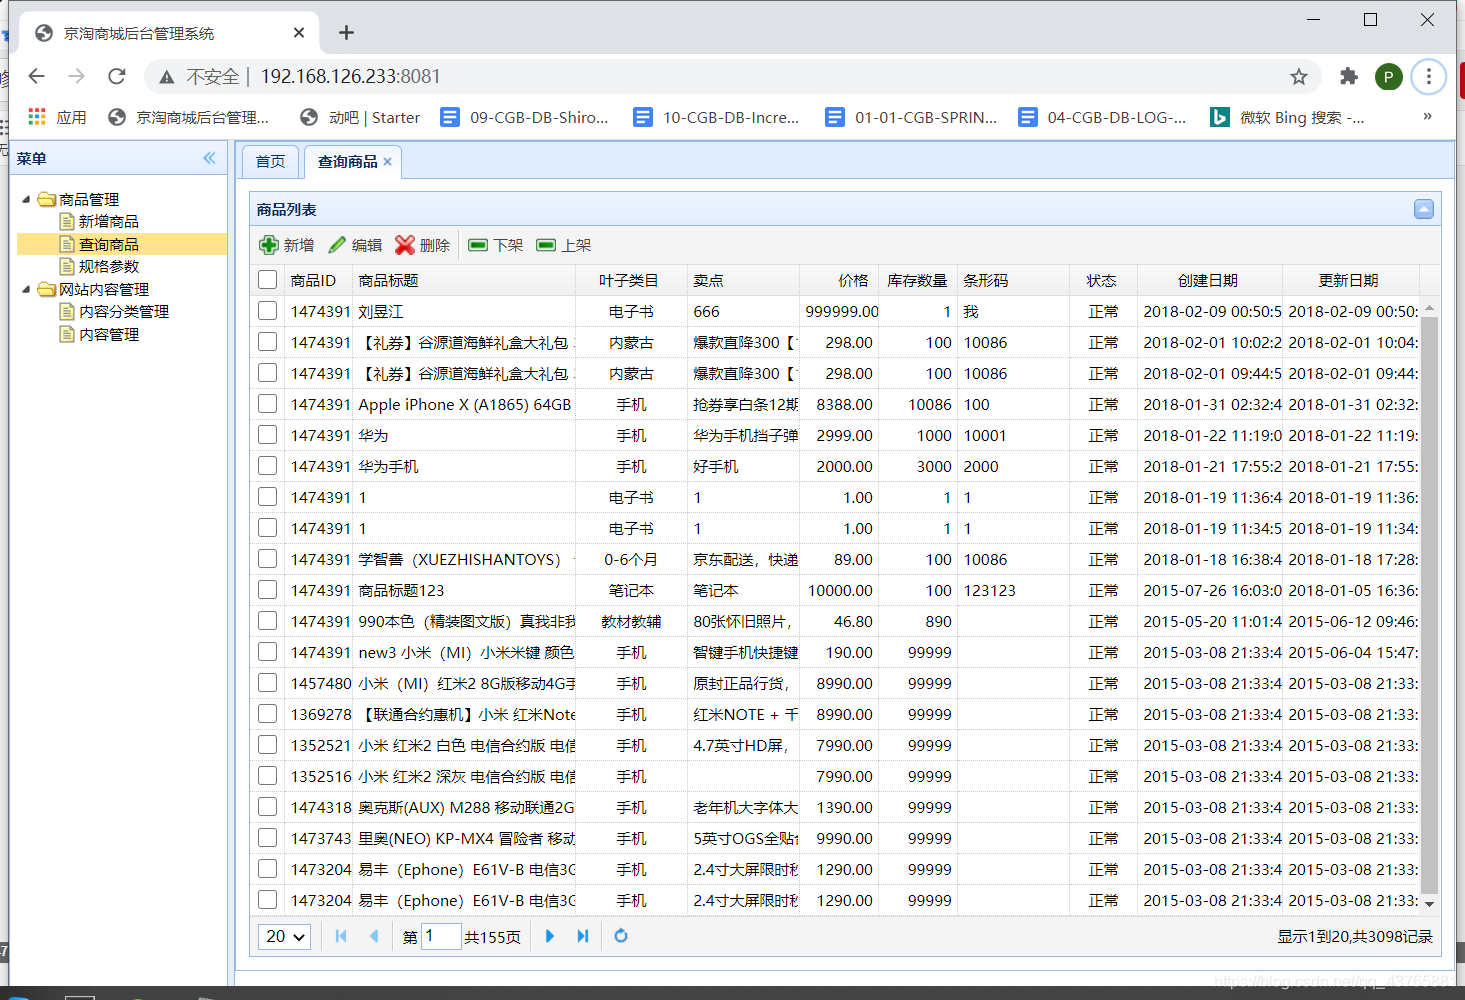Viewport: 1465px width, 1000px height.
Task: Toggle the select-all header checkbox
Action: tap(267, 280)
